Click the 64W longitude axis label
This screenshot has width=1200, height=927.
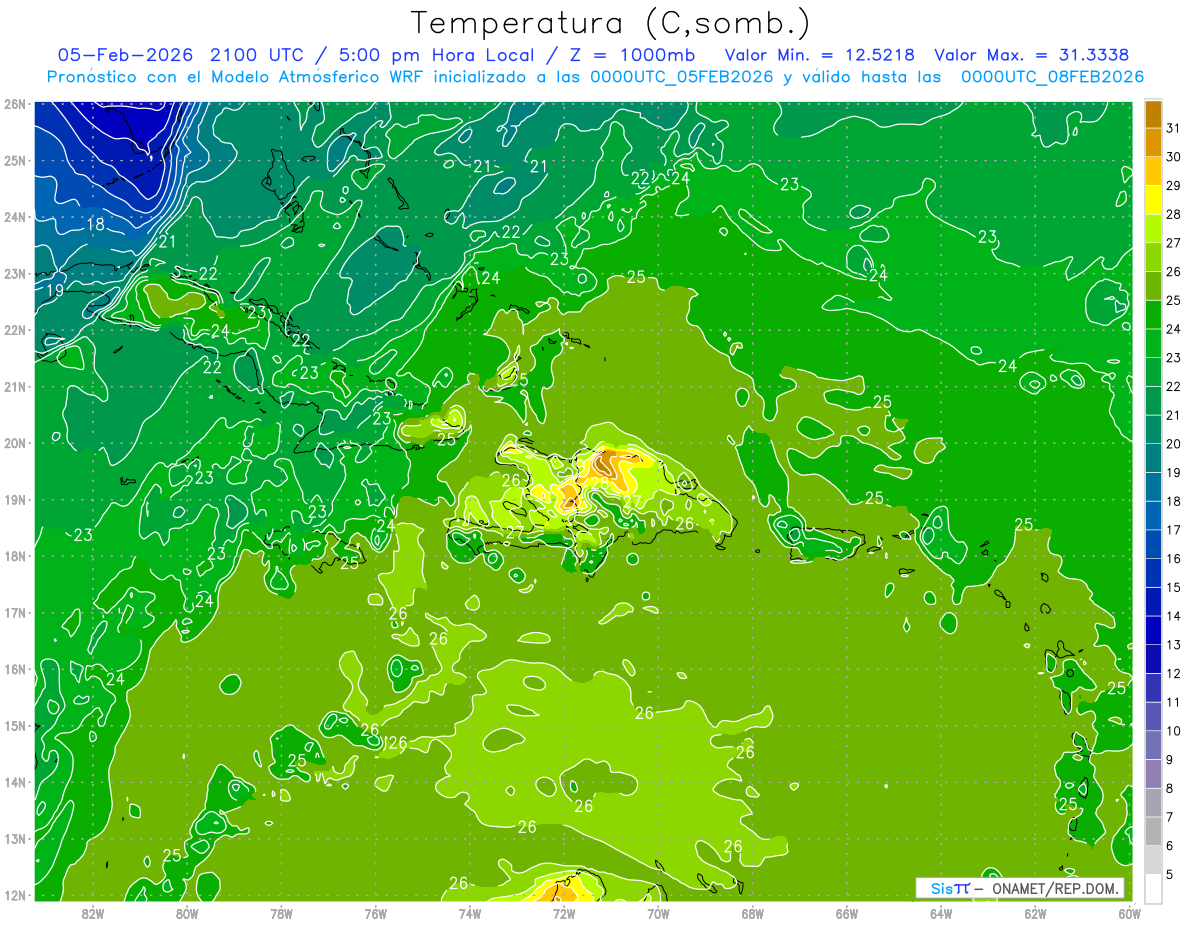point(941,912)
